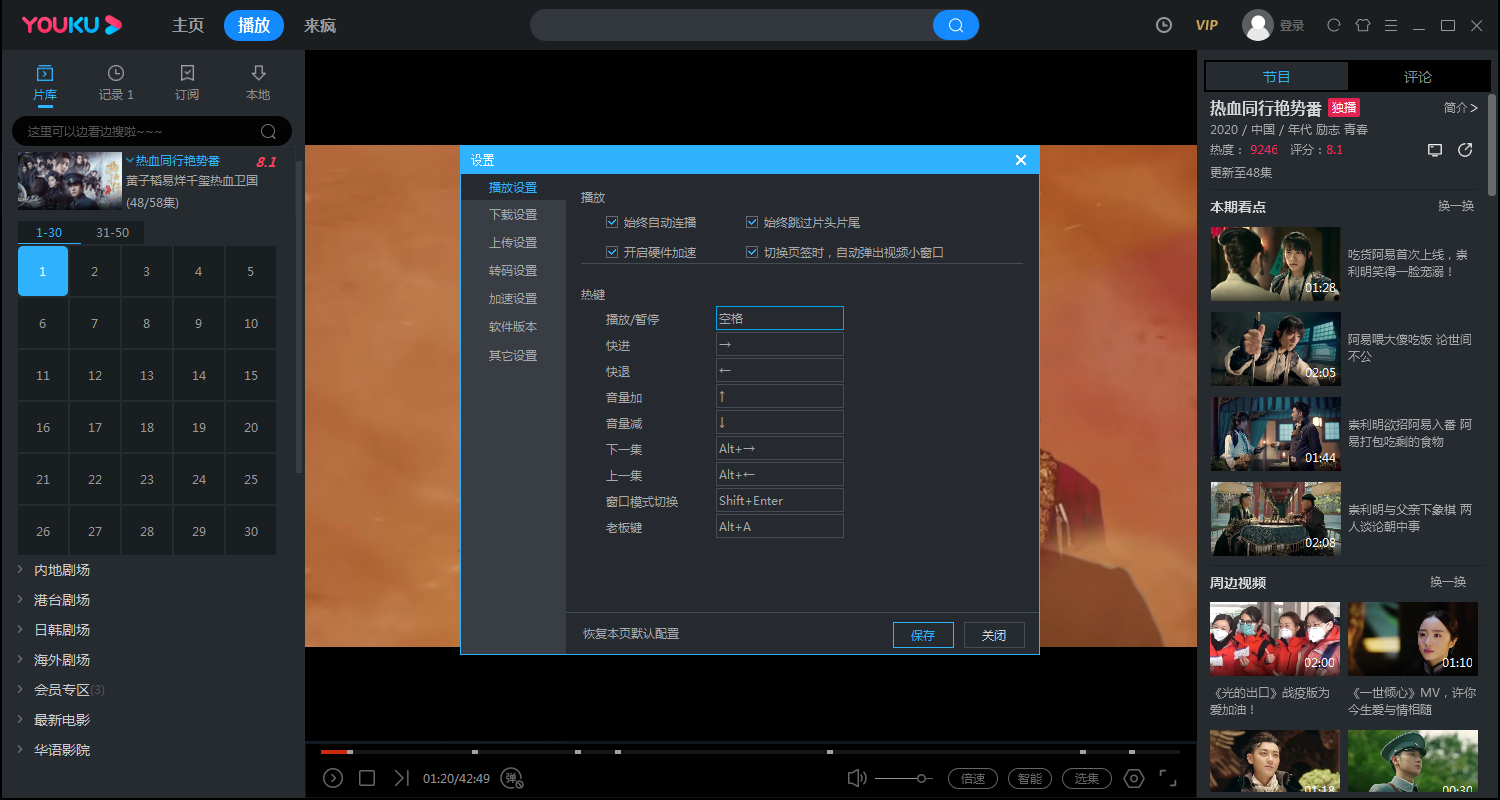Toggle 始终跳过片头片尾 option
The height and width of the screenshot is (800, 1500).
752,222
